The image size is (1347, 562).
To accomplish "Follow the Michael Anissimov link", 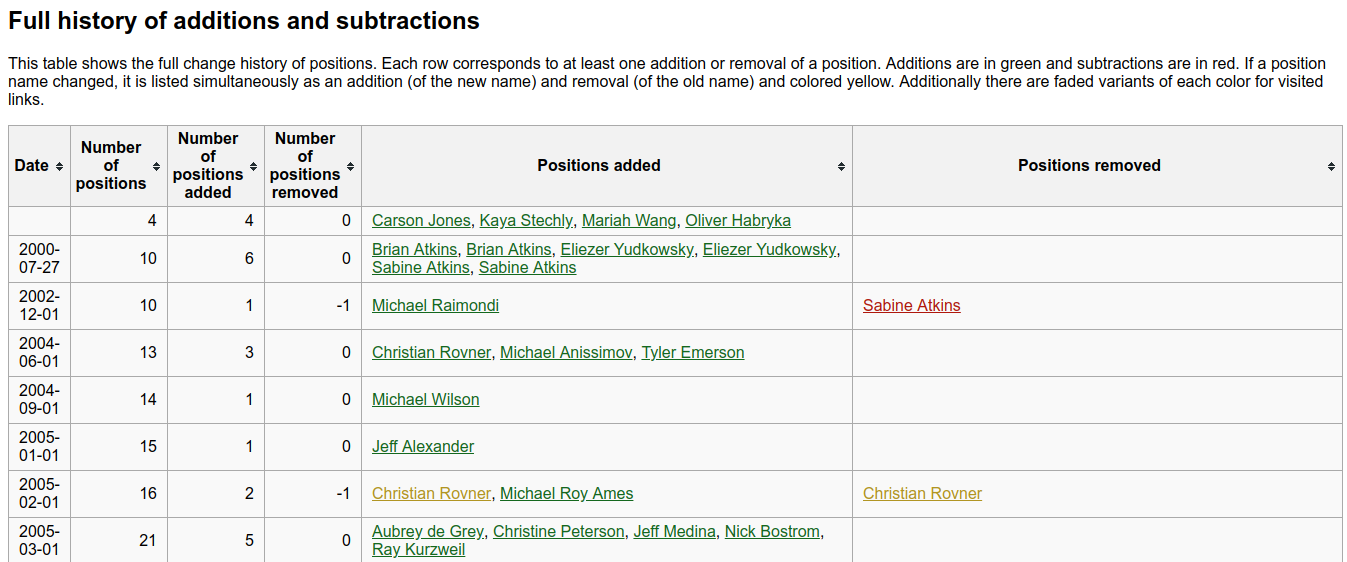I will 566,353.
